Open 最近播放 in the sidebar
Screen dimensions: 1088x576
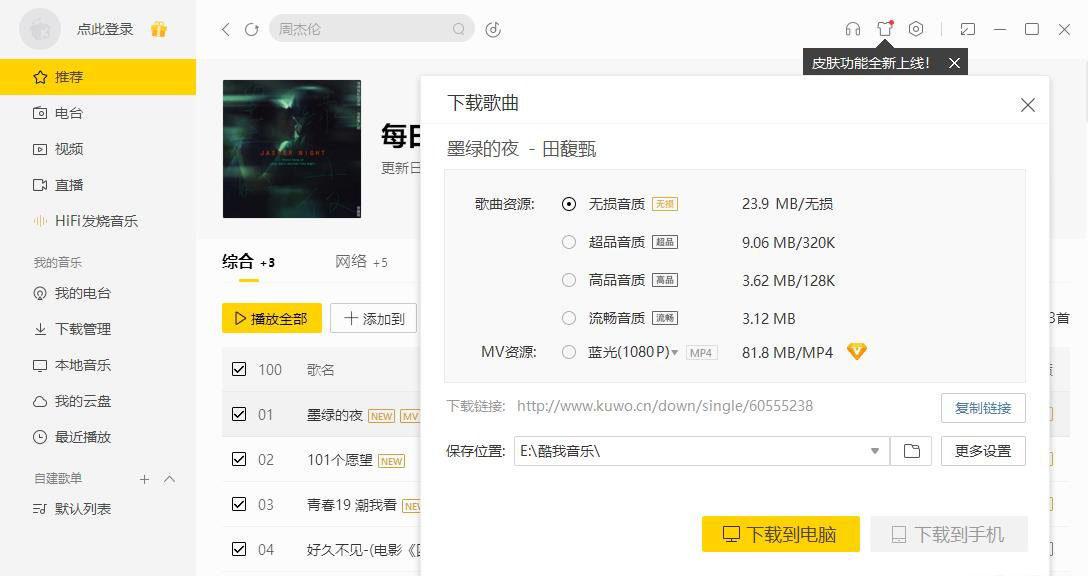98,437
